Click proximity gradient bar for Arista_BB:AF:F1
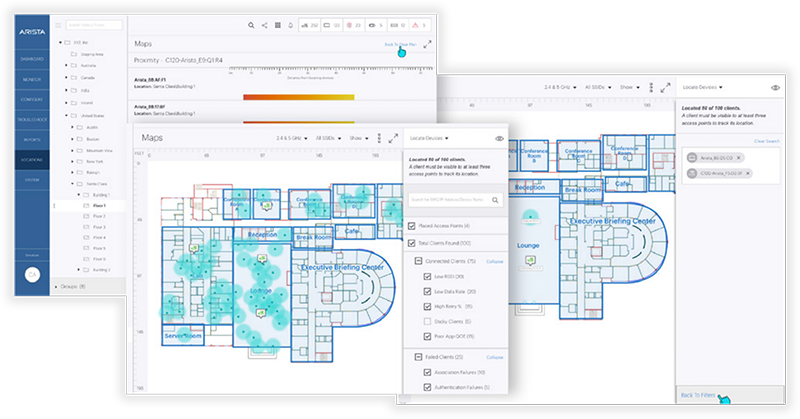 coord(299,97)
